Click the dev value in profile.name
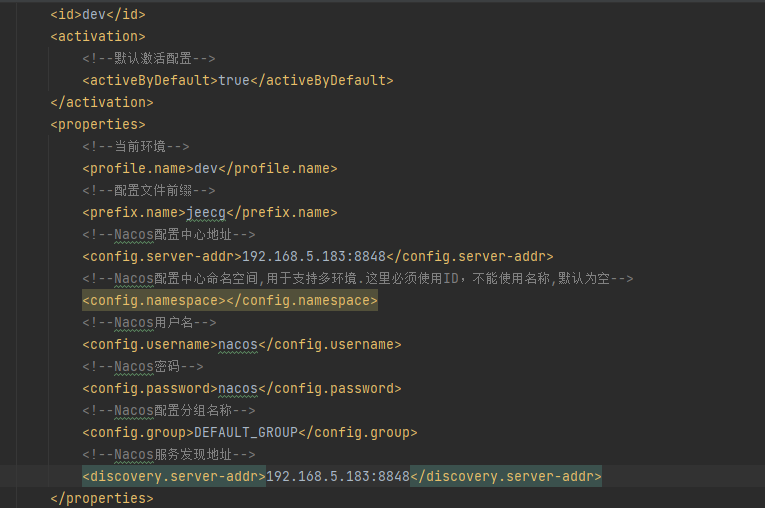This screenshot has width=765, height=508. pos(206,168)
